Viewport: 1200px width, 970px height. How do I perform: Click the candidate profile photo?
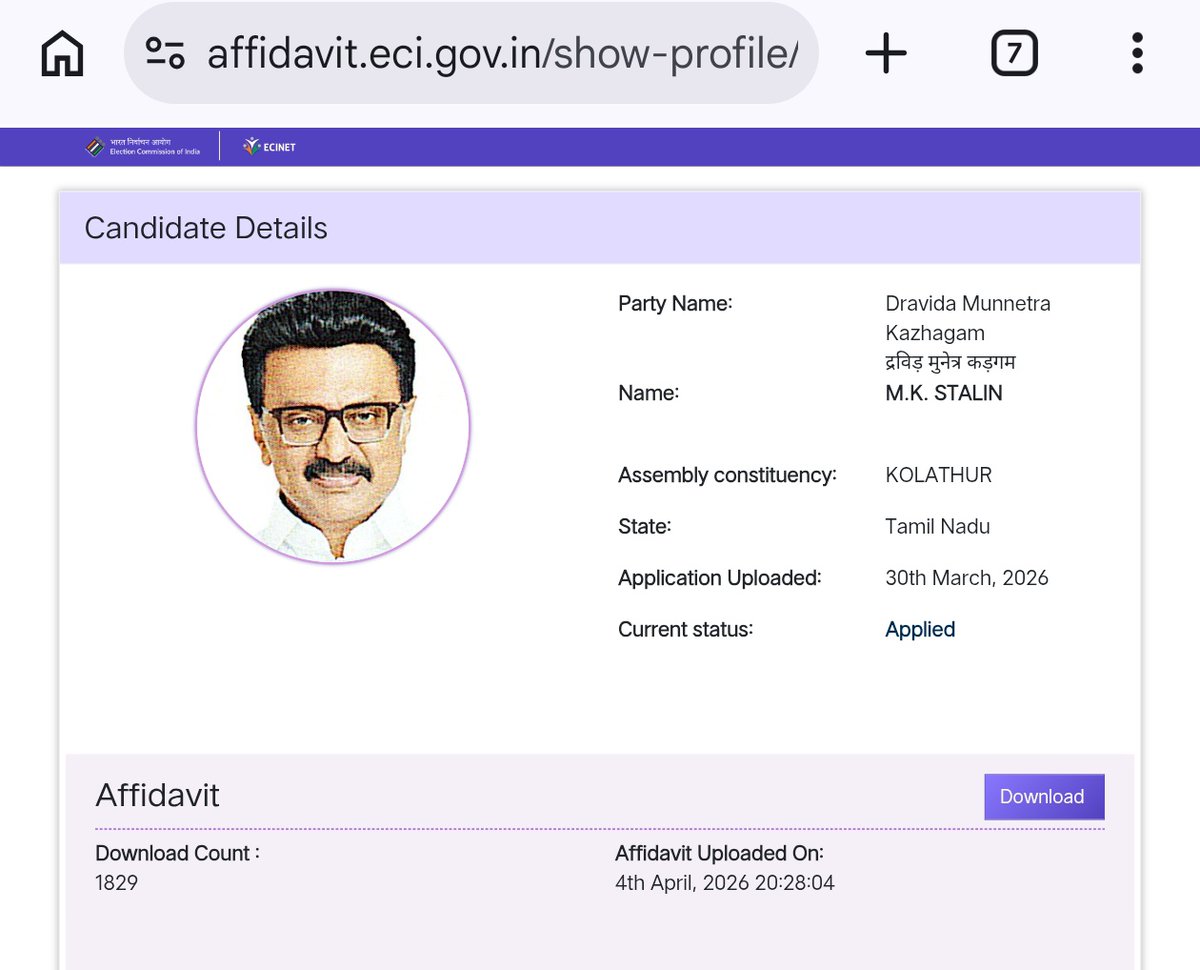pos(333,426)
